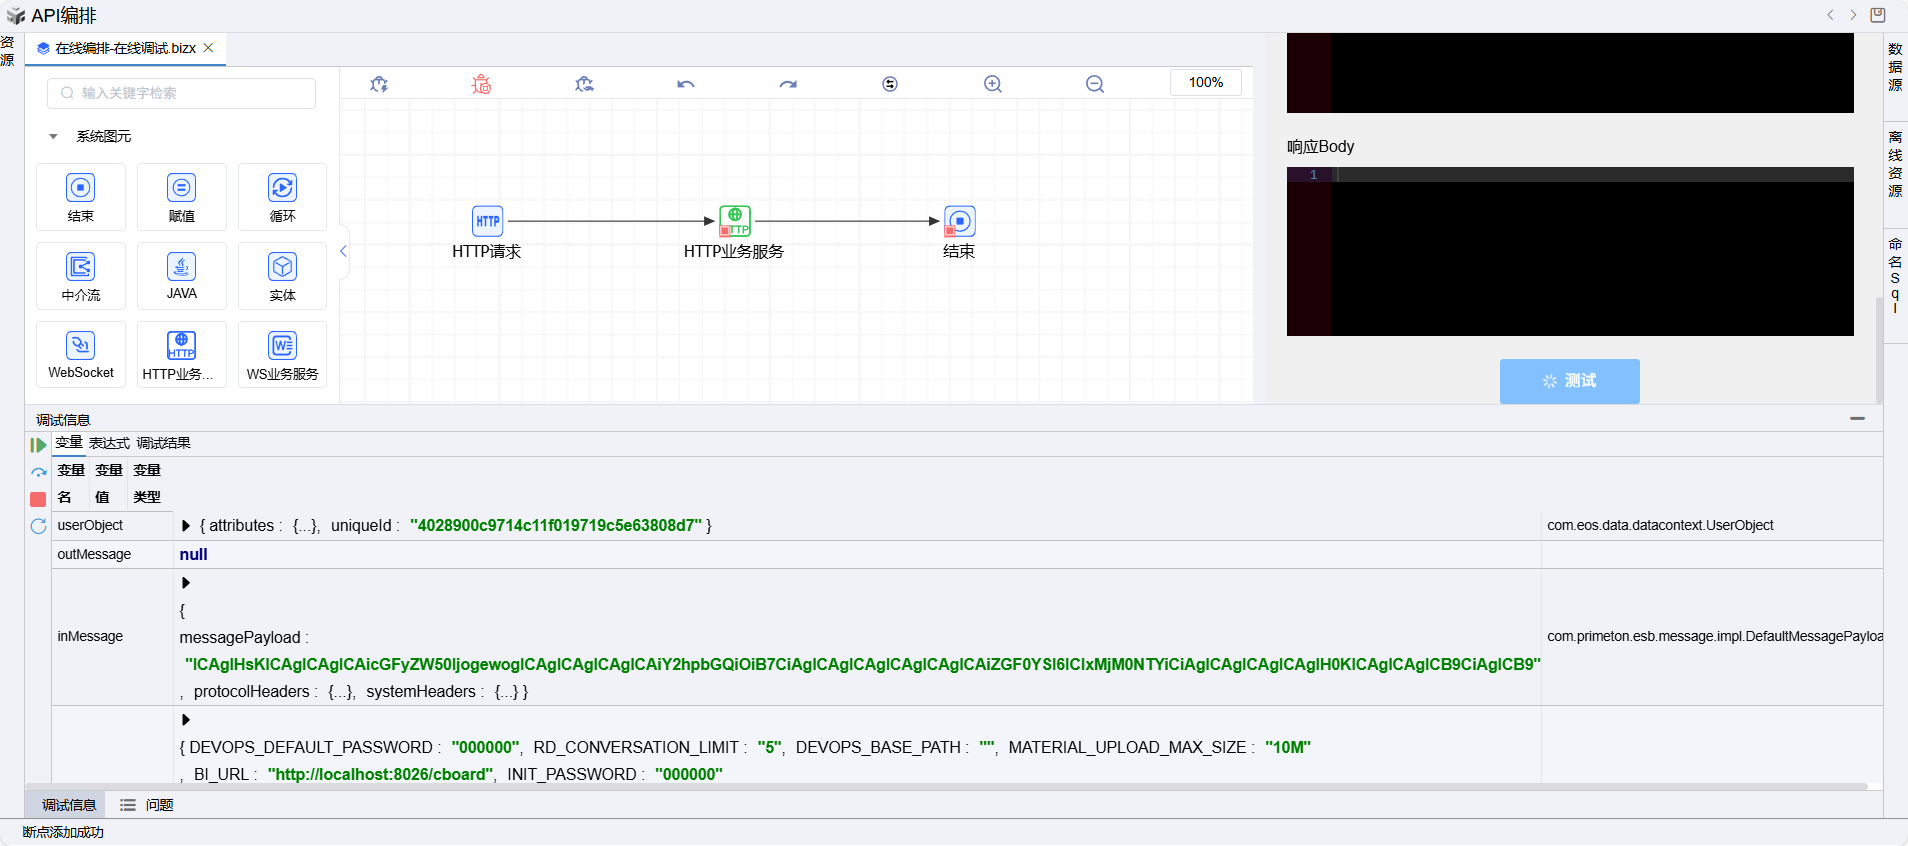Select the HTTP业务服务 node on canvas
Image resolution: width=1908 pixels, height=846 pixels.
(735, 221)
